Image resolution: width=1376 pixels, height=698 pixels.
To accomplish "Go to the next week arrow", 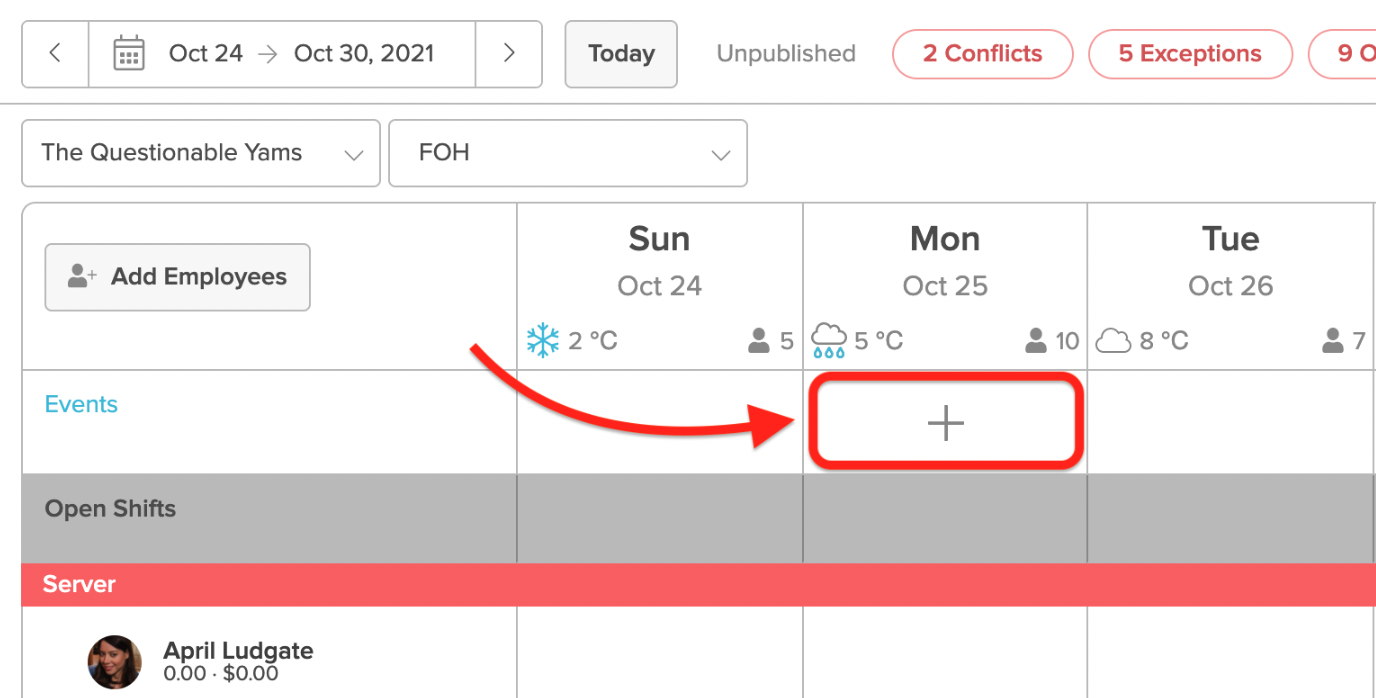I will click(x=508, y=54).
